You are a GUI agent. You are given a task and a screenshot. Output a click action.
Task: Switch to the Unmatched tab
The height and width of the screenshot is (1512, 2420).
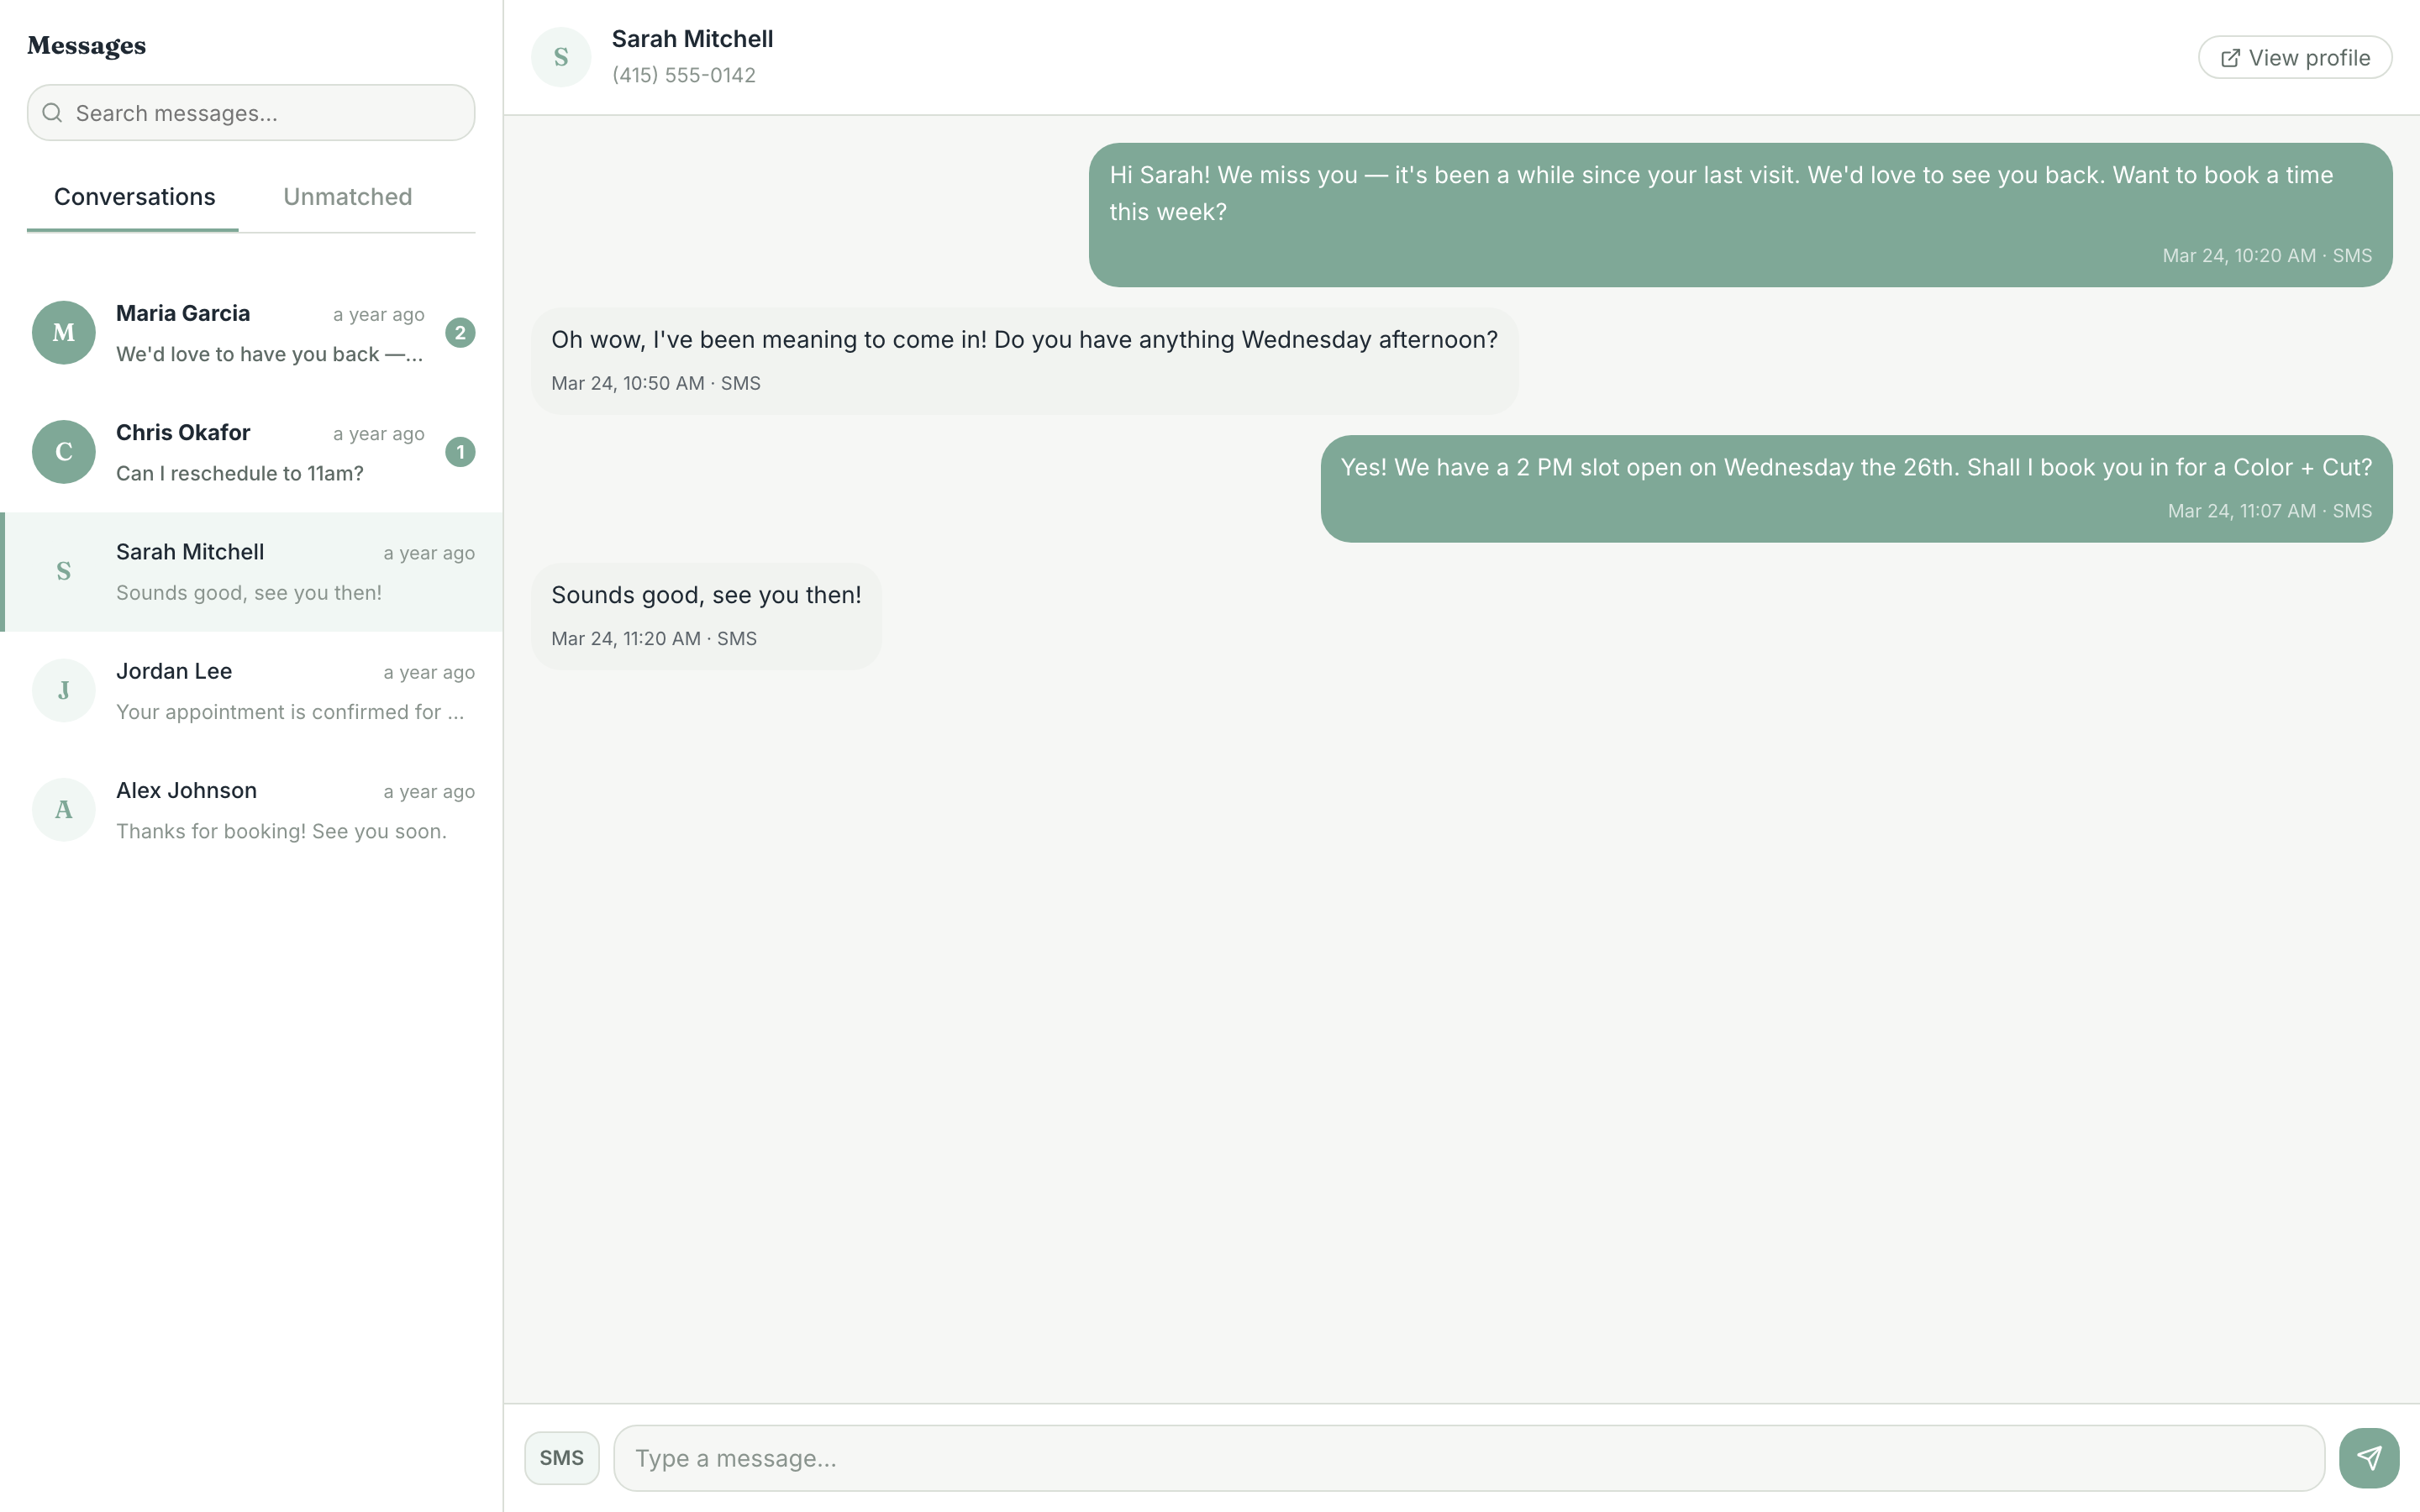pos(348,196)
